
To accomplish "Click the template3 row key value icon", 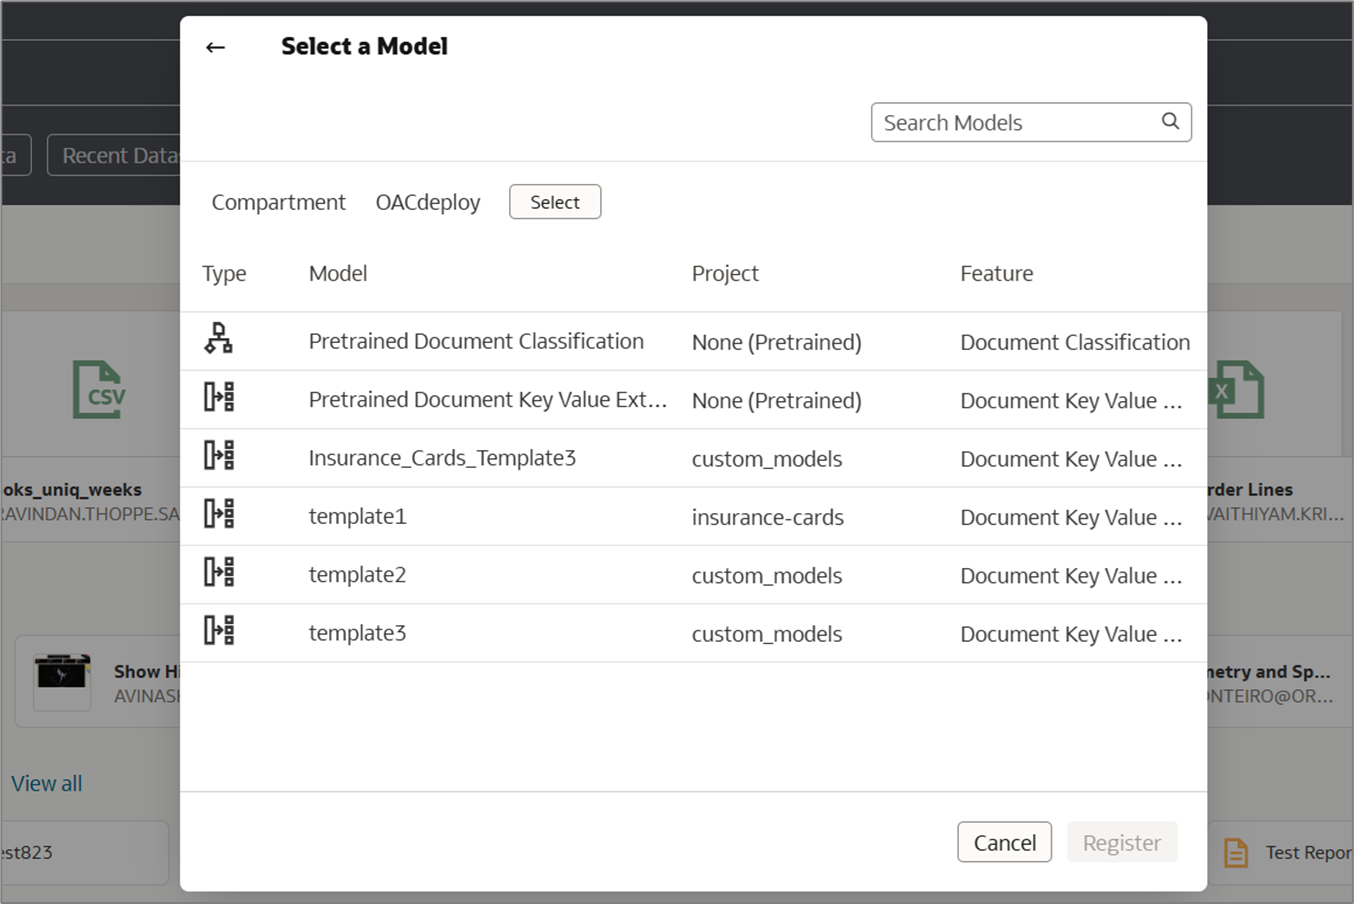I will 219,630.
